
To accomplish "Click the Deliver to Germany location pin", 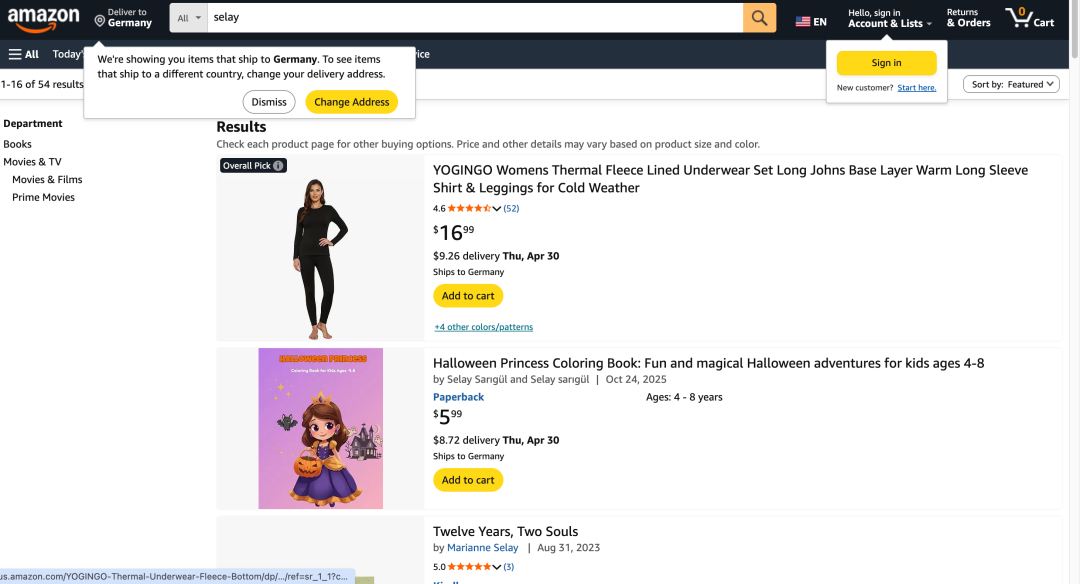I will coord(100,20).
